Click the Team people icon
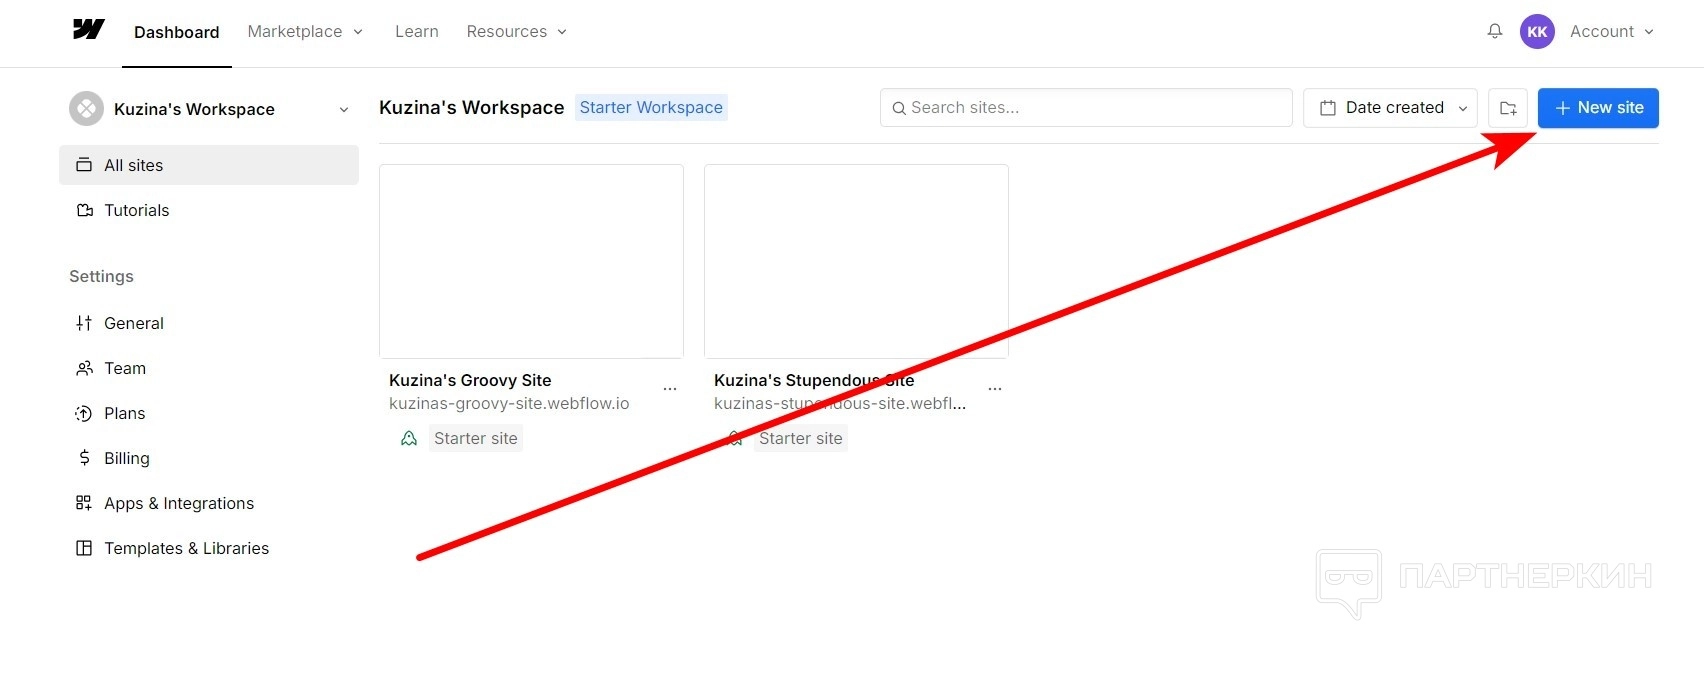The height and width of the screenshot is (673, 1704). coord(84,368)
